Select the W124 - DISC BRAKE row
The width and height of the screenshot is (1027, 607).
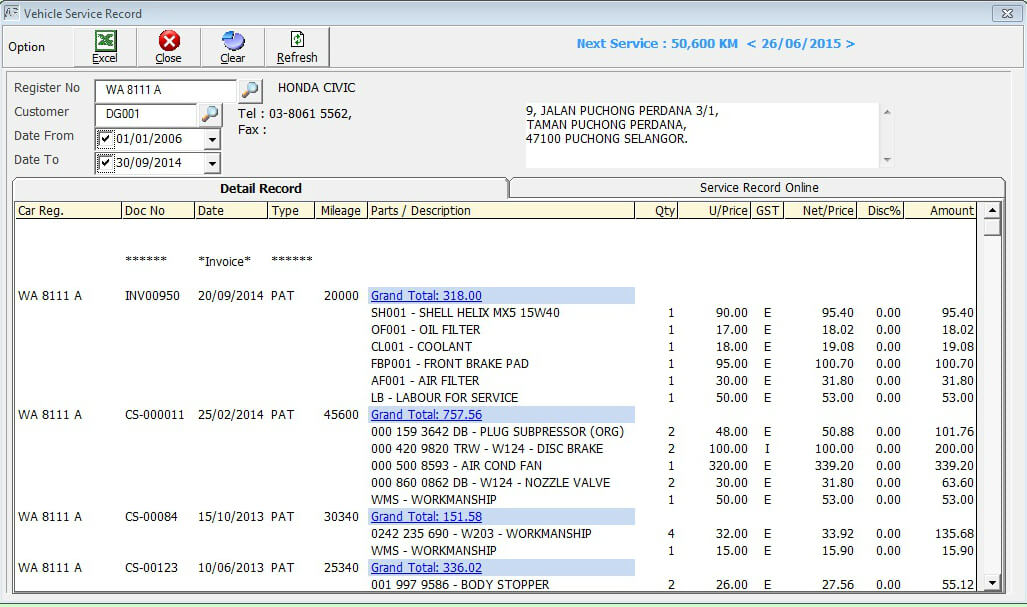tap(495, 449)
